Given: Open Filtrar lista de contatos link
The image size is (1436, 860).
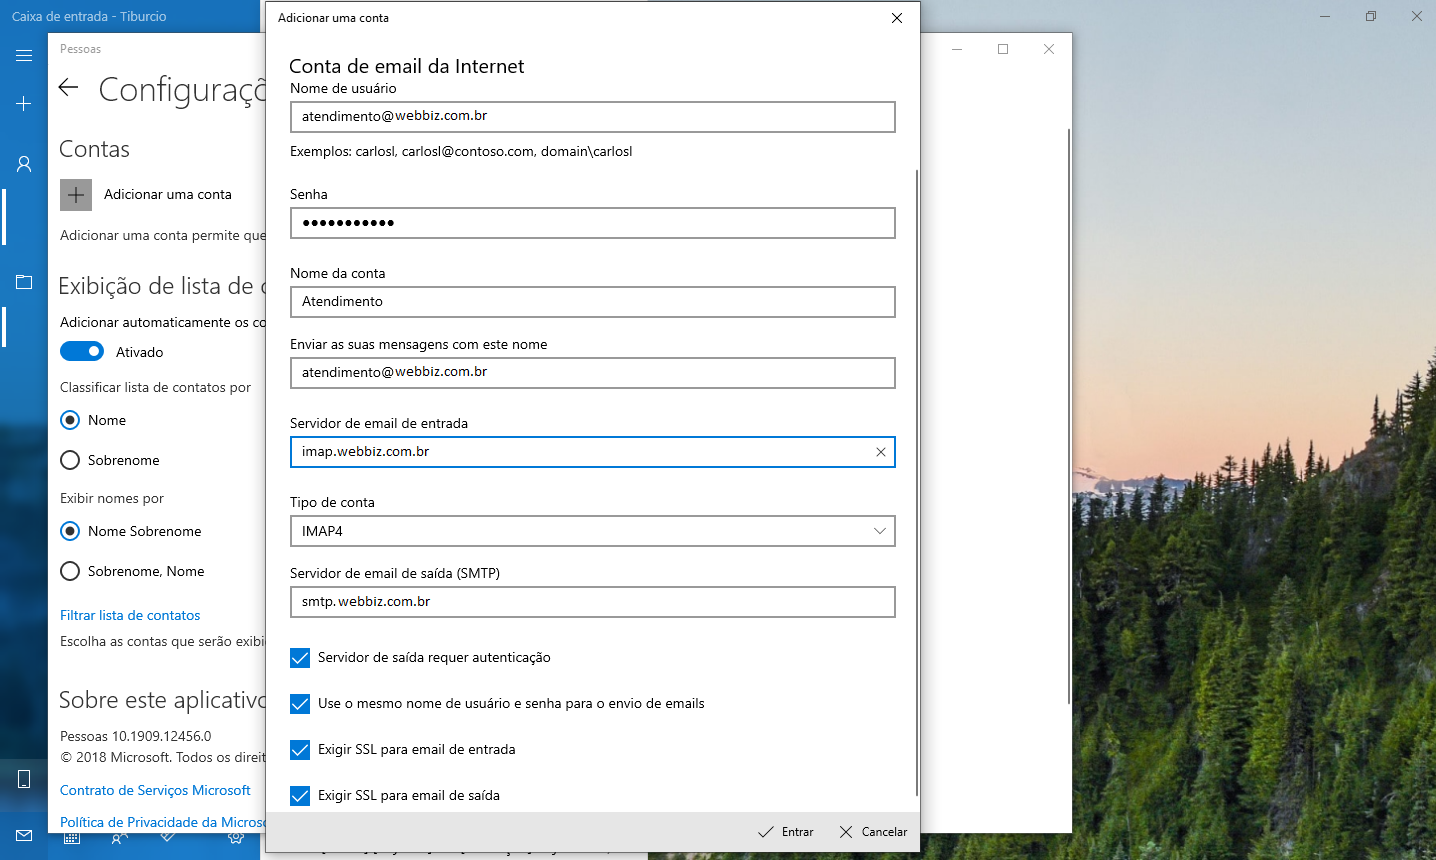Looking at the screenshot, I should pos(130,615).
